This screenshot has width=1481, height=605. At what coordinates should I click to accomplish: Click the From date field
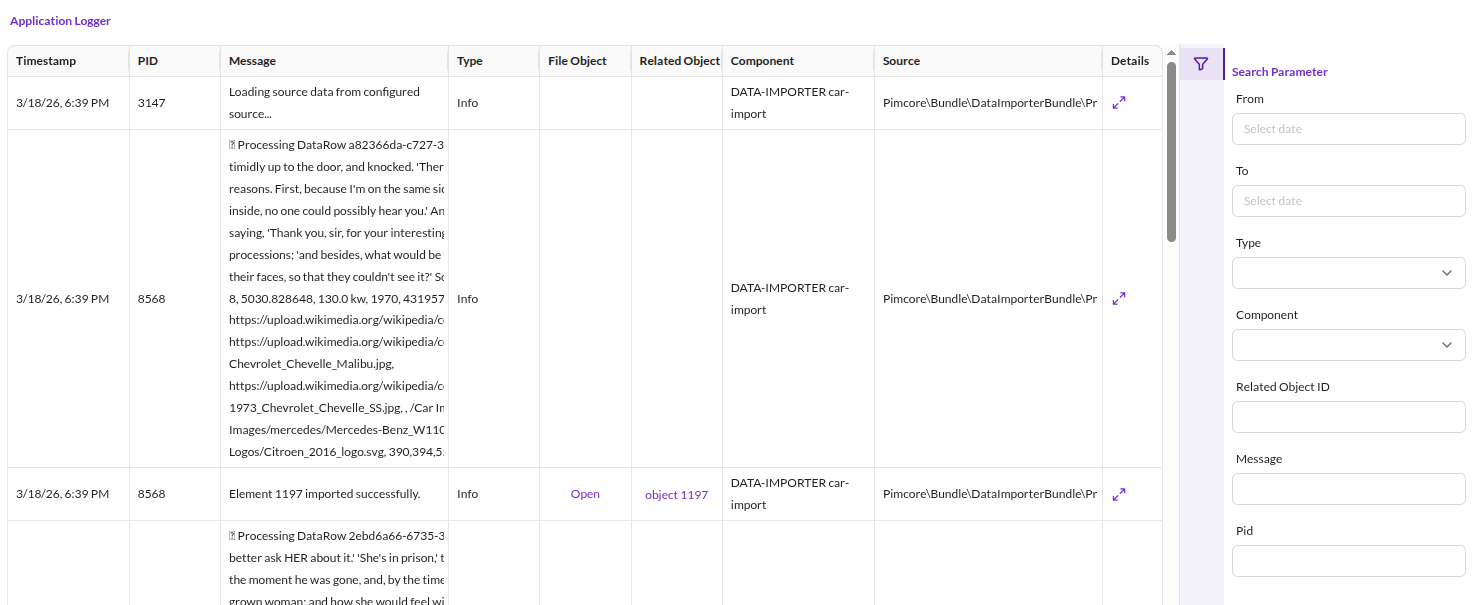point(1348,129)
